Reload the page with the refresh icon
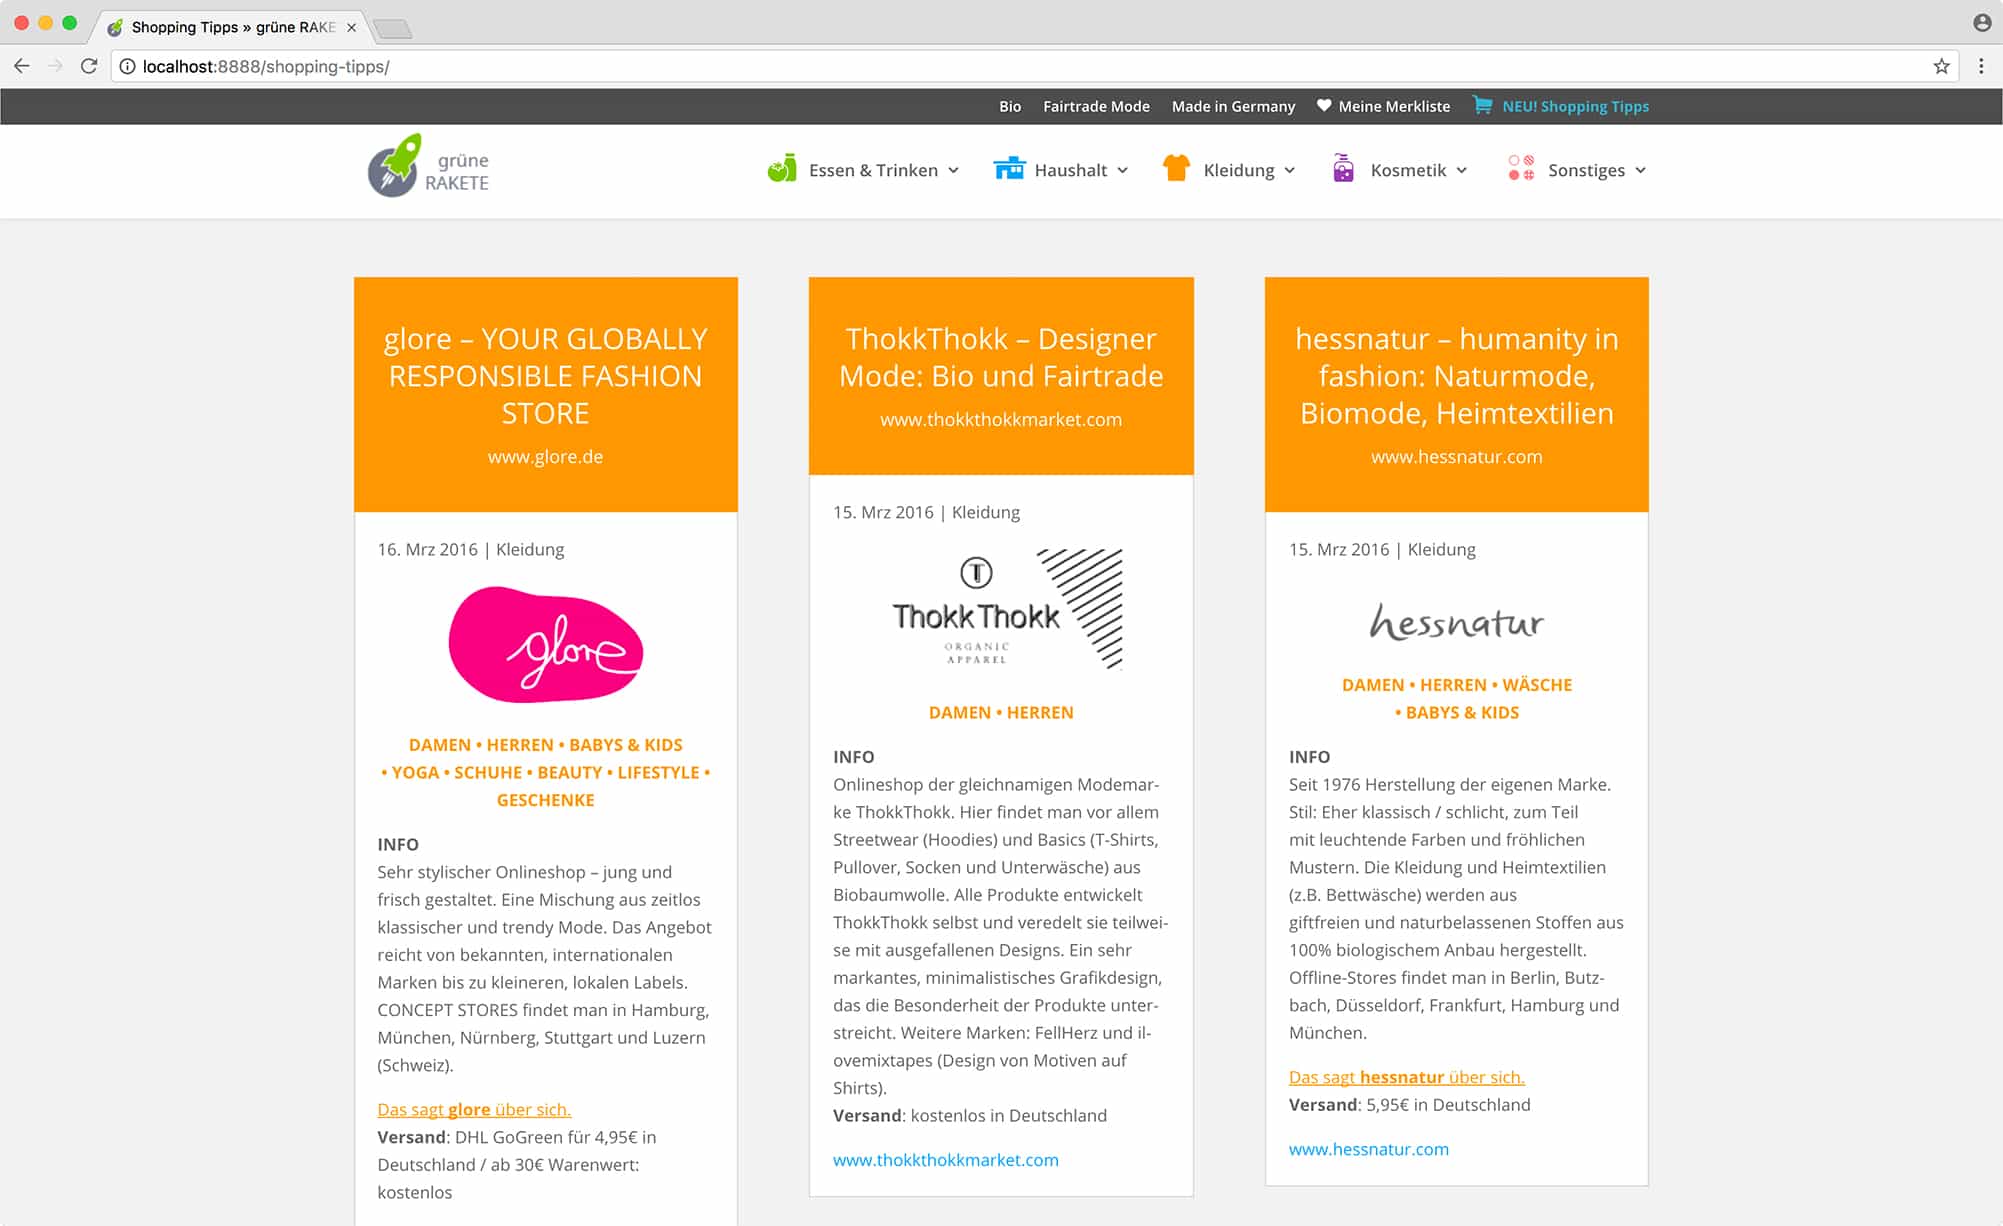The width and height of the screenshot is (2003, 1226). pos(89,66)
